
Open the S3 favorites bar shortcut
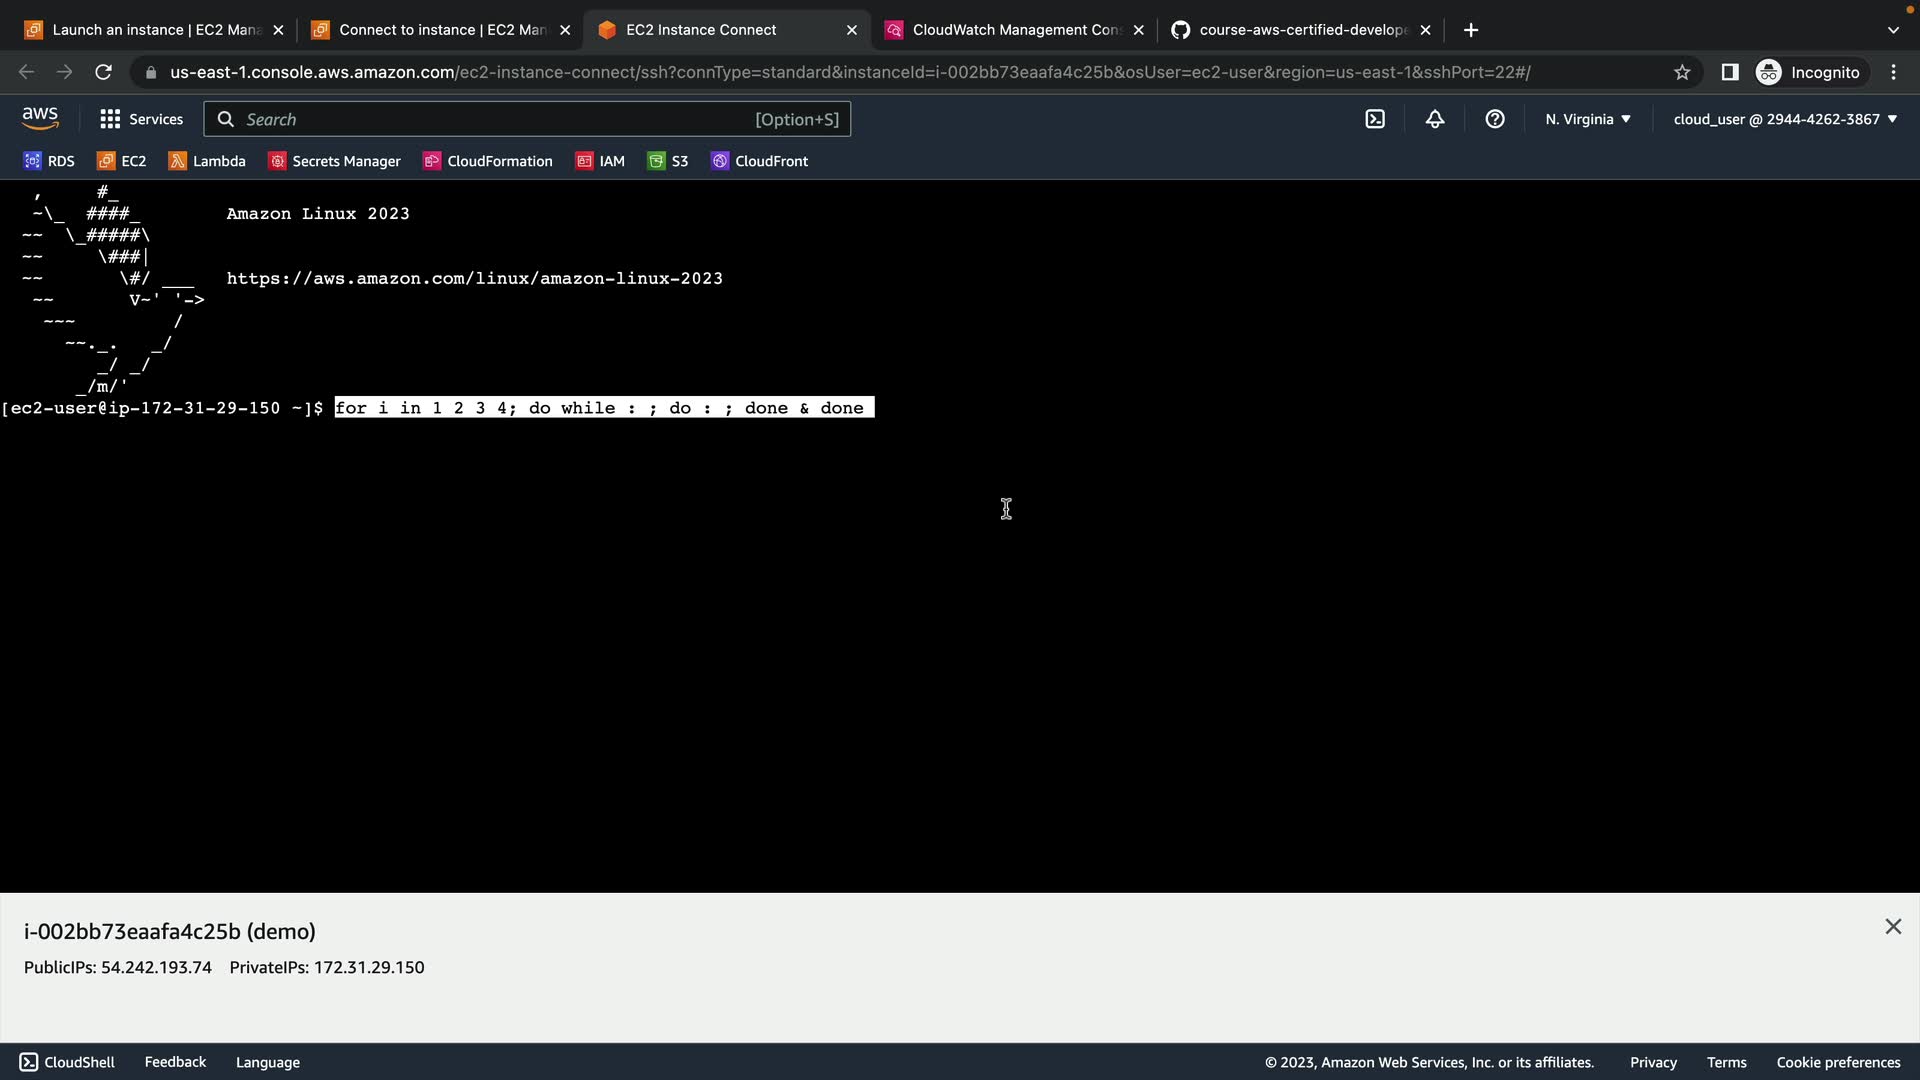pyautogui.click(x=668, y=161)
